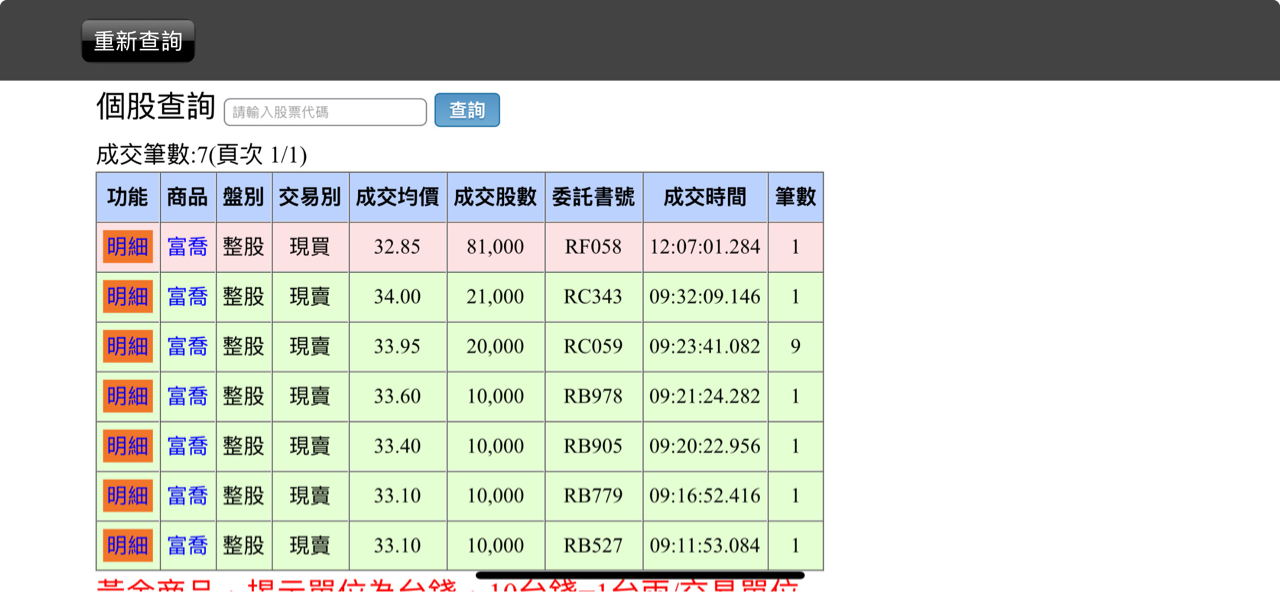
Task: Open 明細 for order RC343
Action: [128, 297]
